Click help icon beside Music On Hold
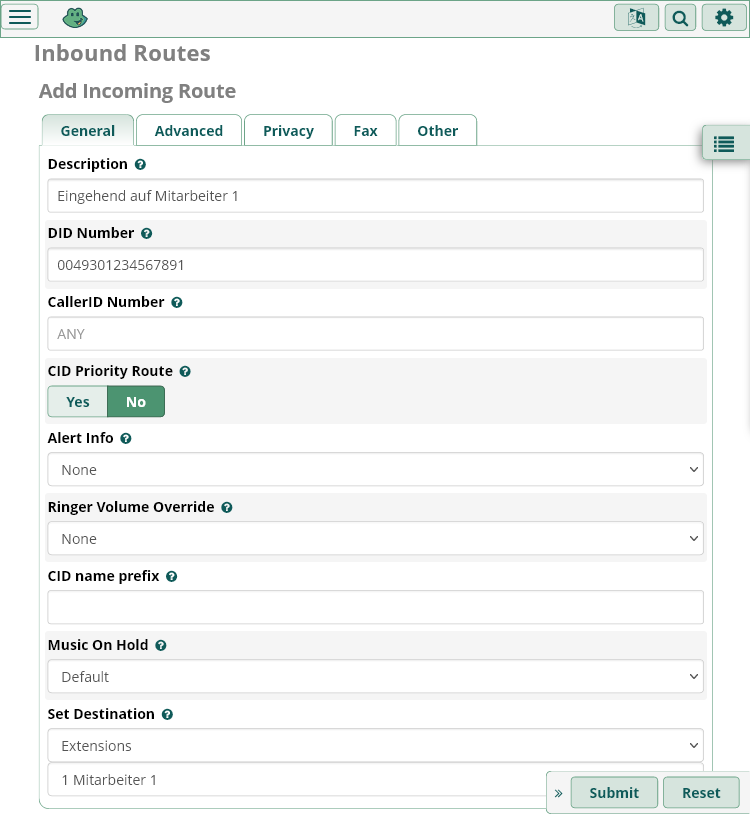Image resolution: width=750 pixels, height=820 pixels. pyautogui.click(x=161, y=646)
